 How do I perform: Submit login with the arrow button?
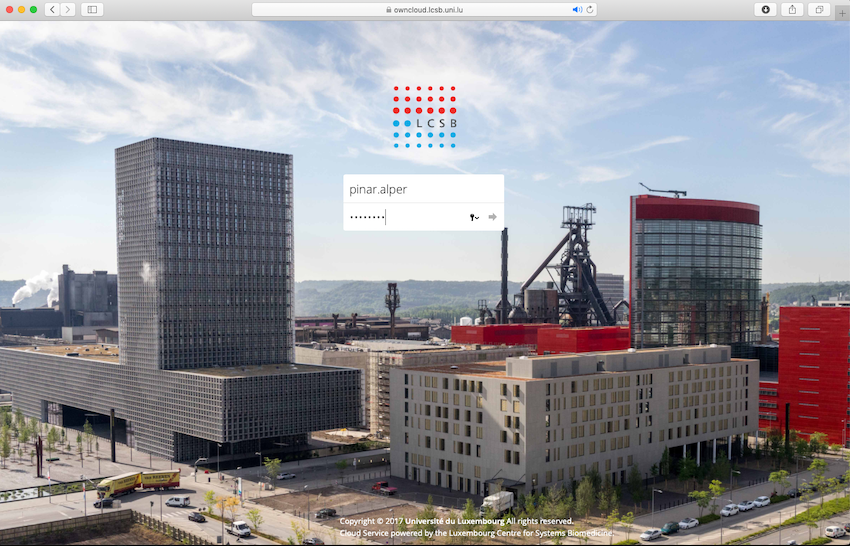[492, 217]
